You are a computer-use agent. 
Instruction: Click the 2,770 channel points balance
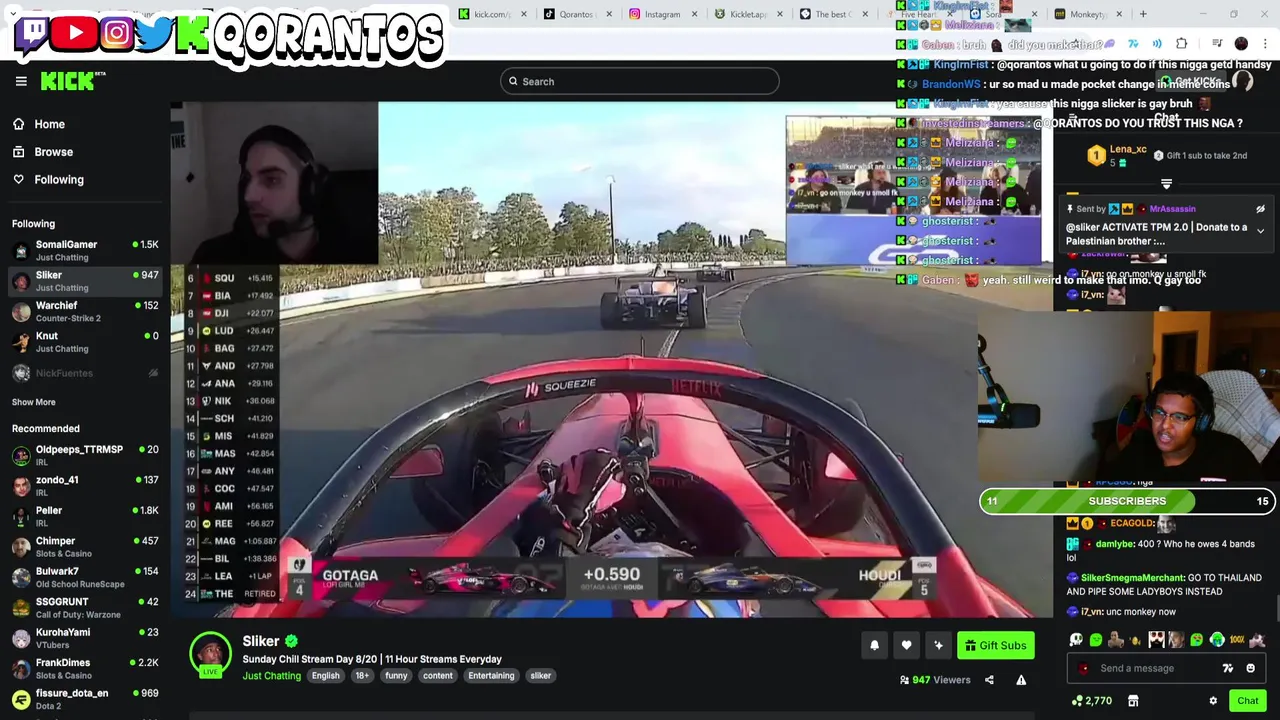click(1091, 701)
